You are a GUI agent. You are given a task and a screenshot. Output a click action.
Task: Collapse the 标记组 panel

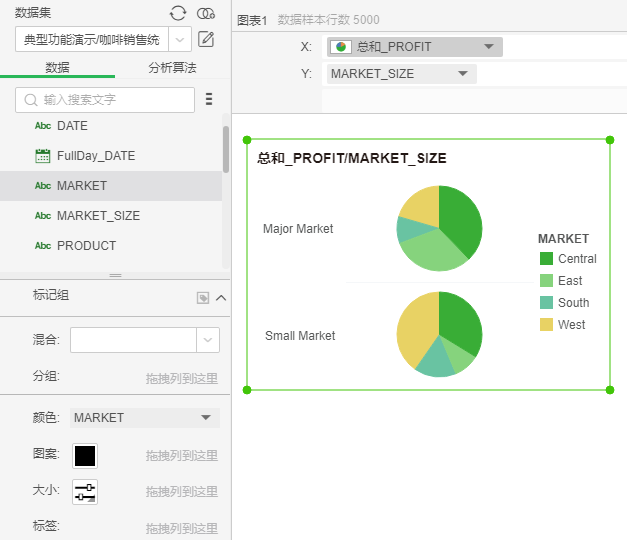[221, 297]
